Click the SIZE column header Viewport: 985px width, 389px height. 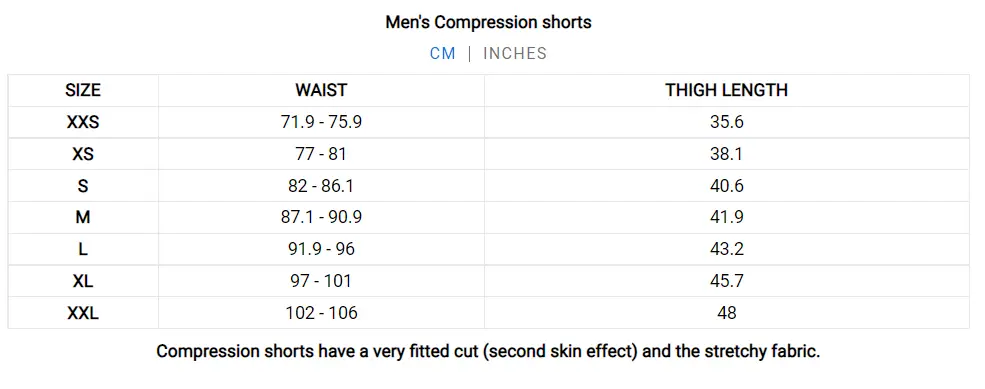point(83,90)
